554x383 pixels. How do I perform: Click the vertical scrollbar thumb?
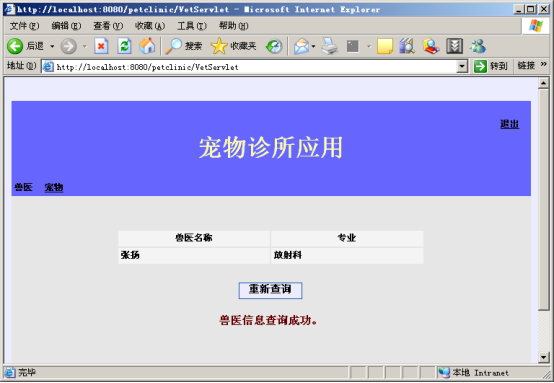543,200
